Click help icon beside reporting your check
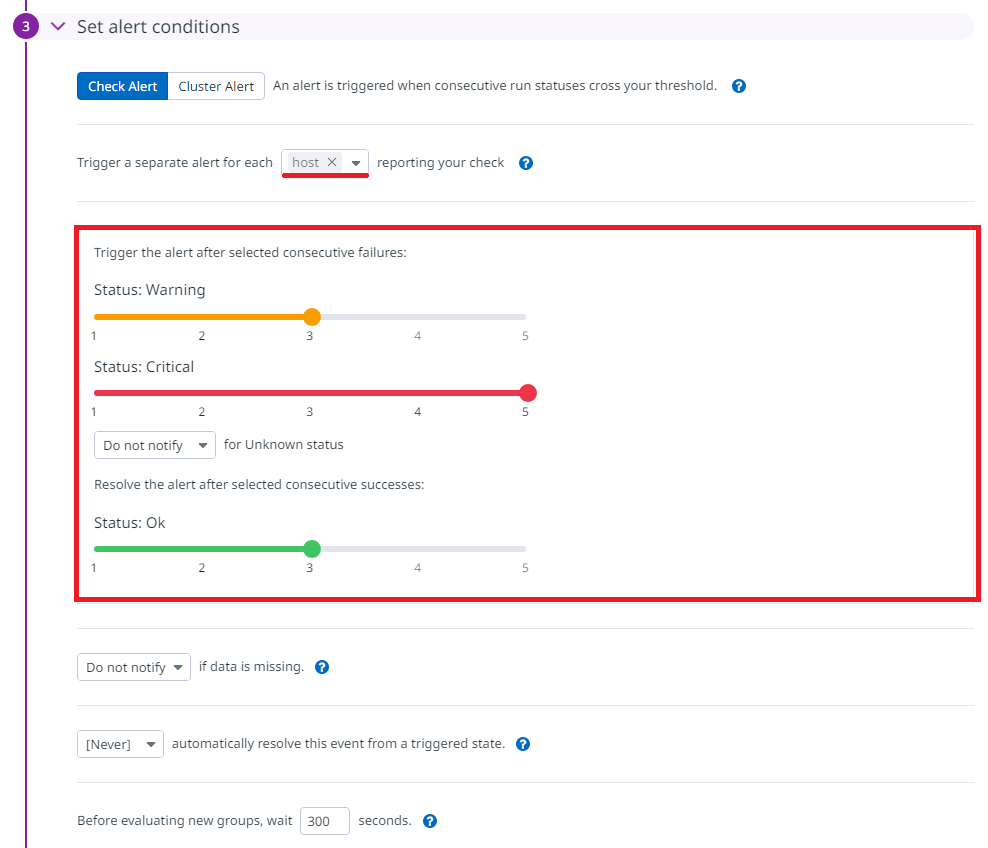This screenshot has height=848, width=988. click(526, 163)
